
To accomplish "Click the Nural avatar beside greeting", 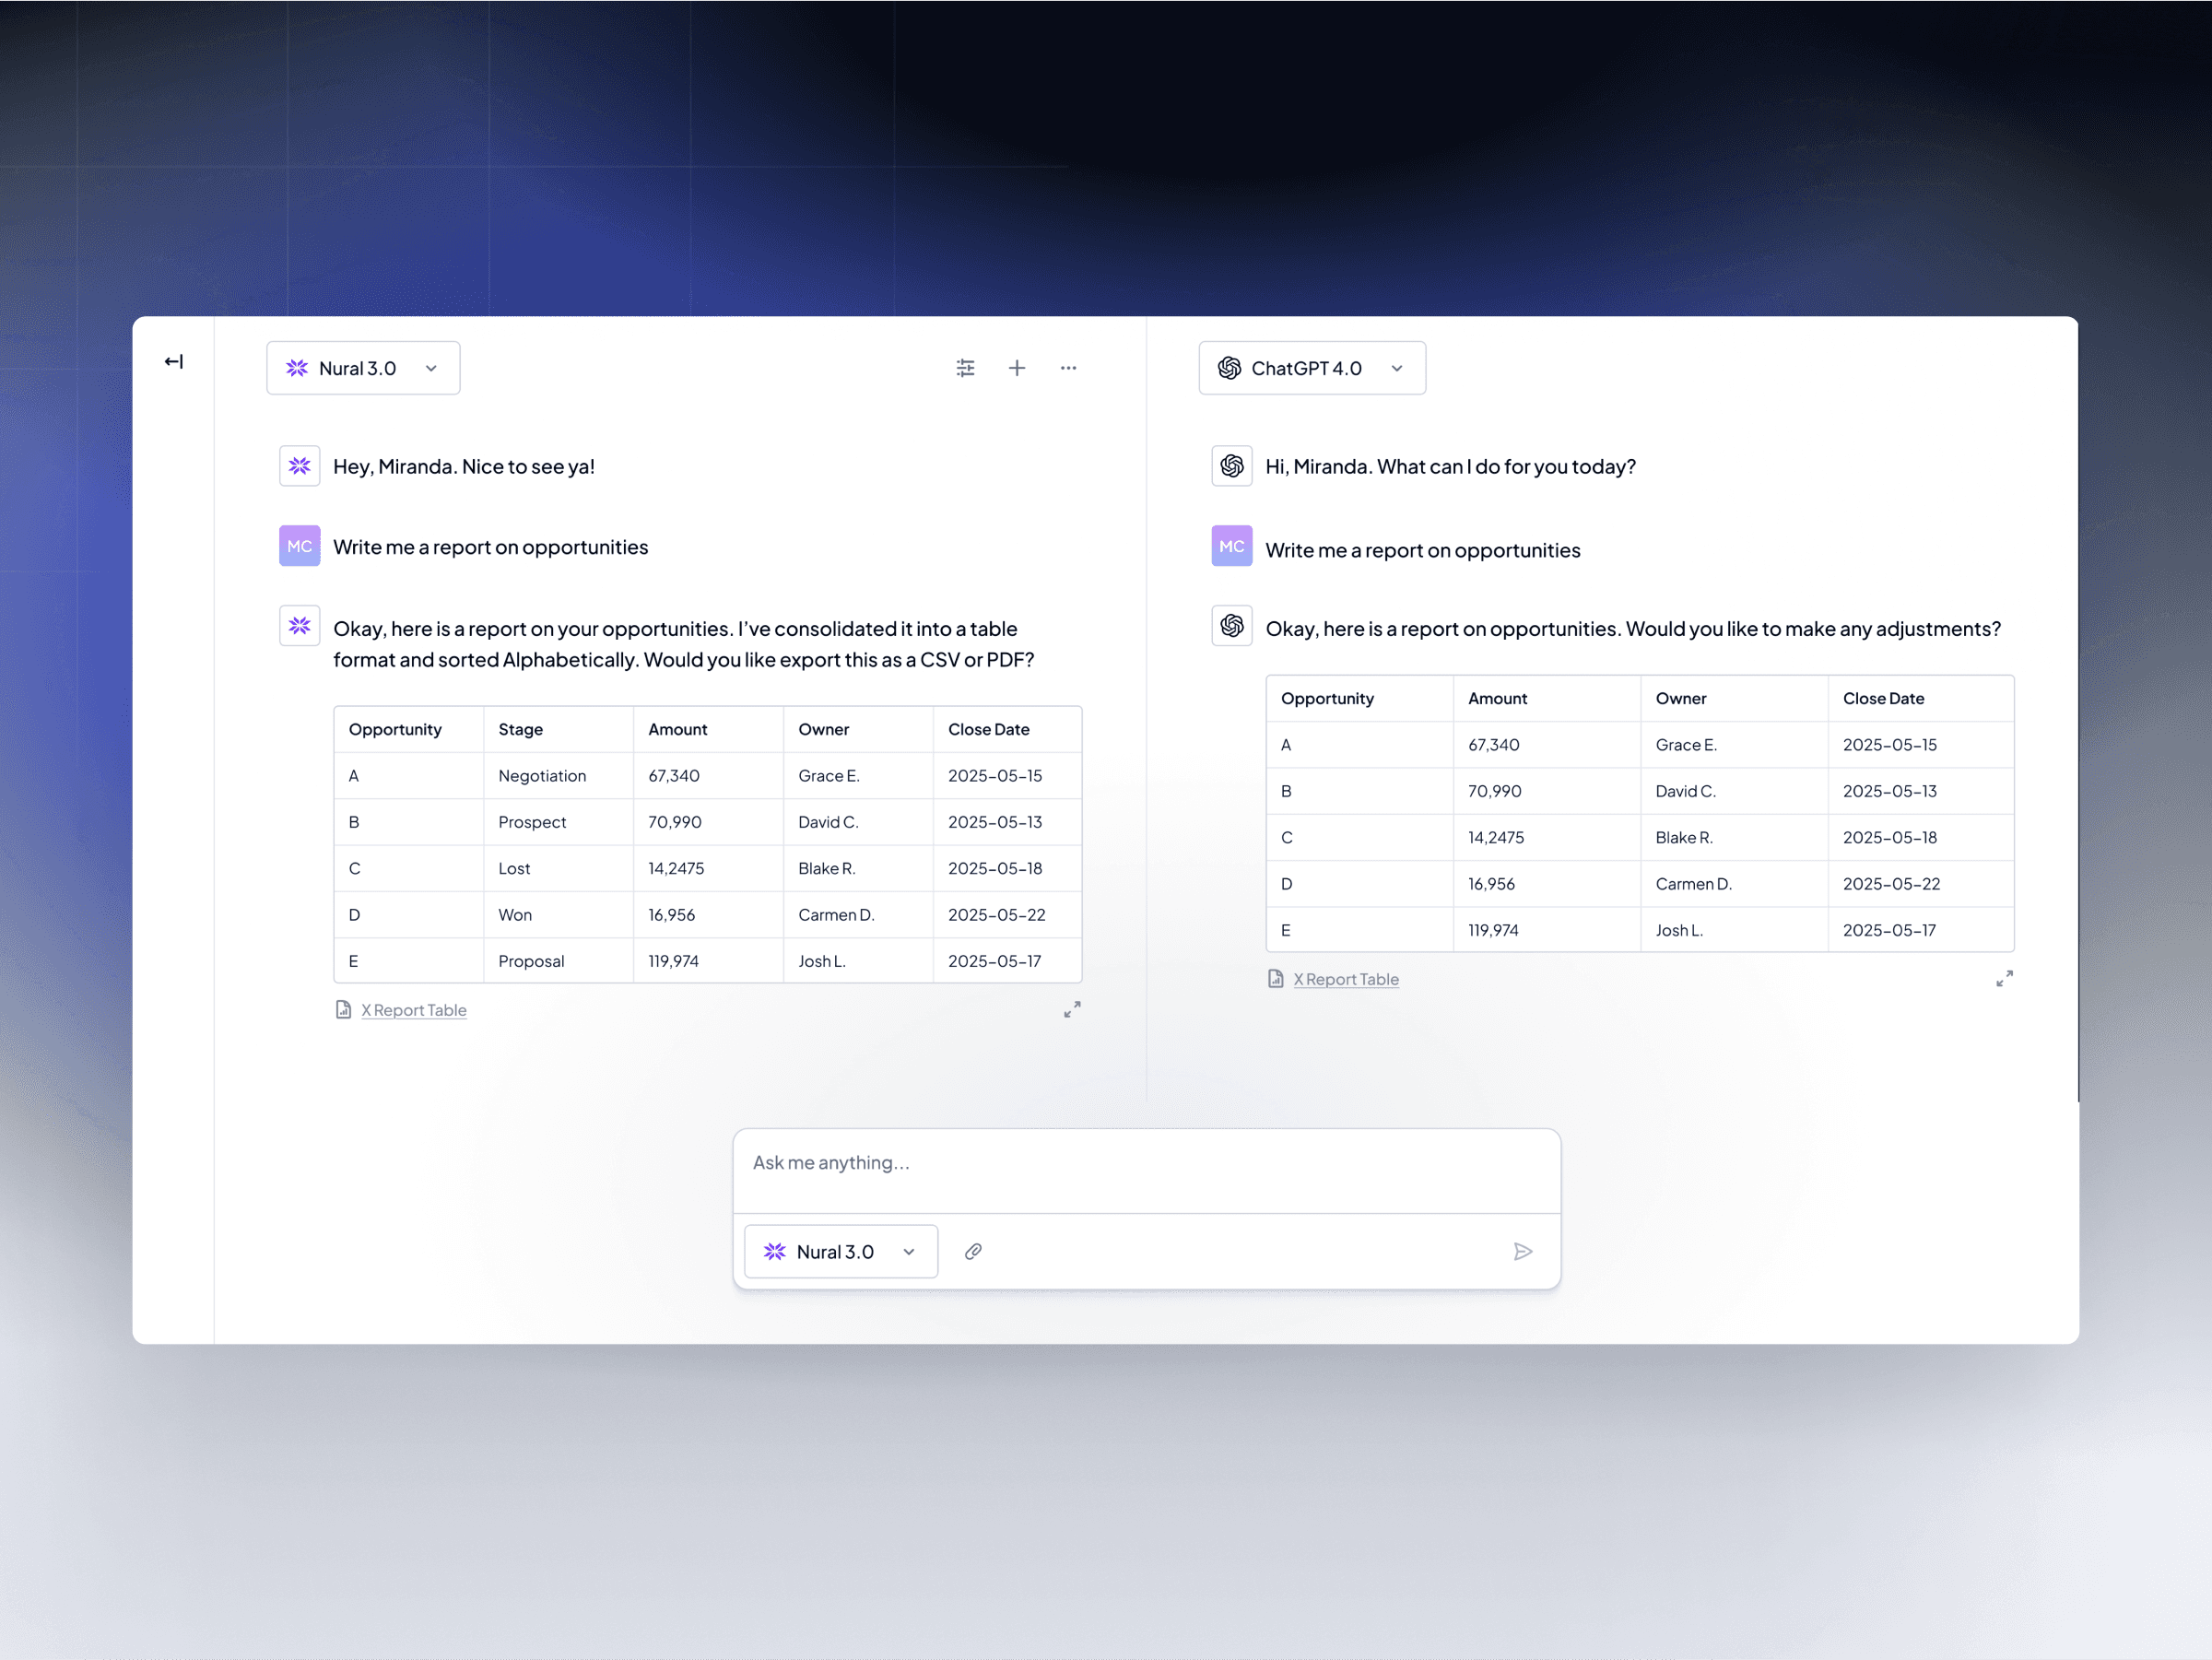I will pyautogui.click(x=300, y=466).
